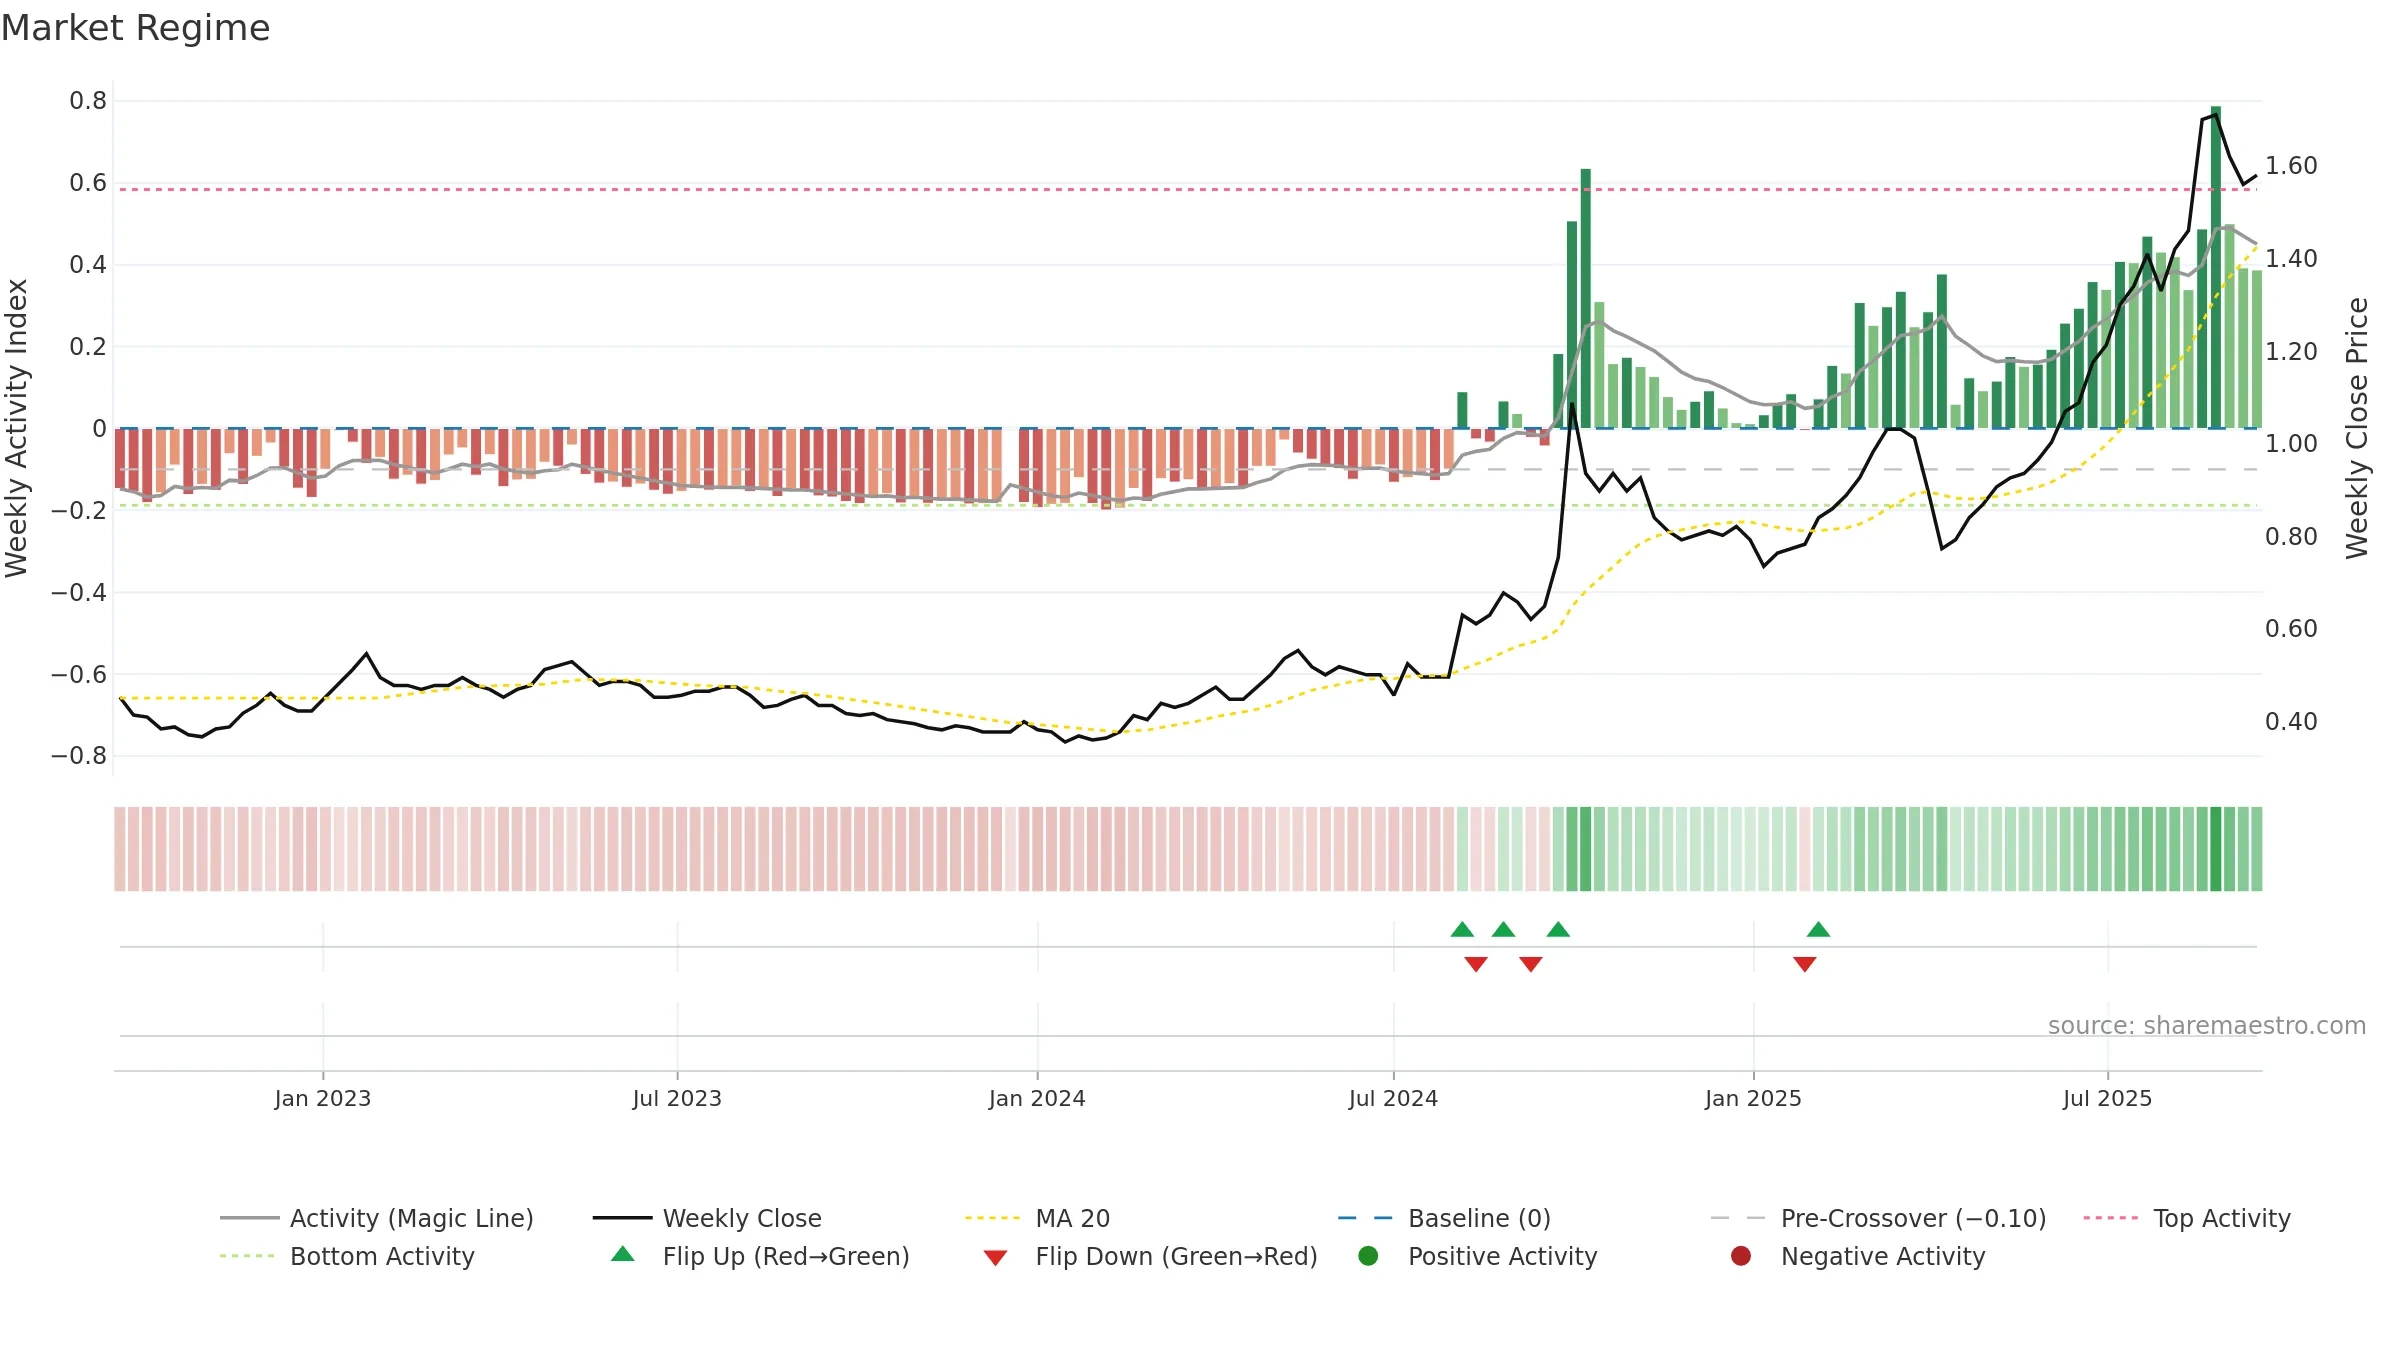
Task: Click the red flip-down triangle after Jan 2025
Action: (x=1805, y=964)
